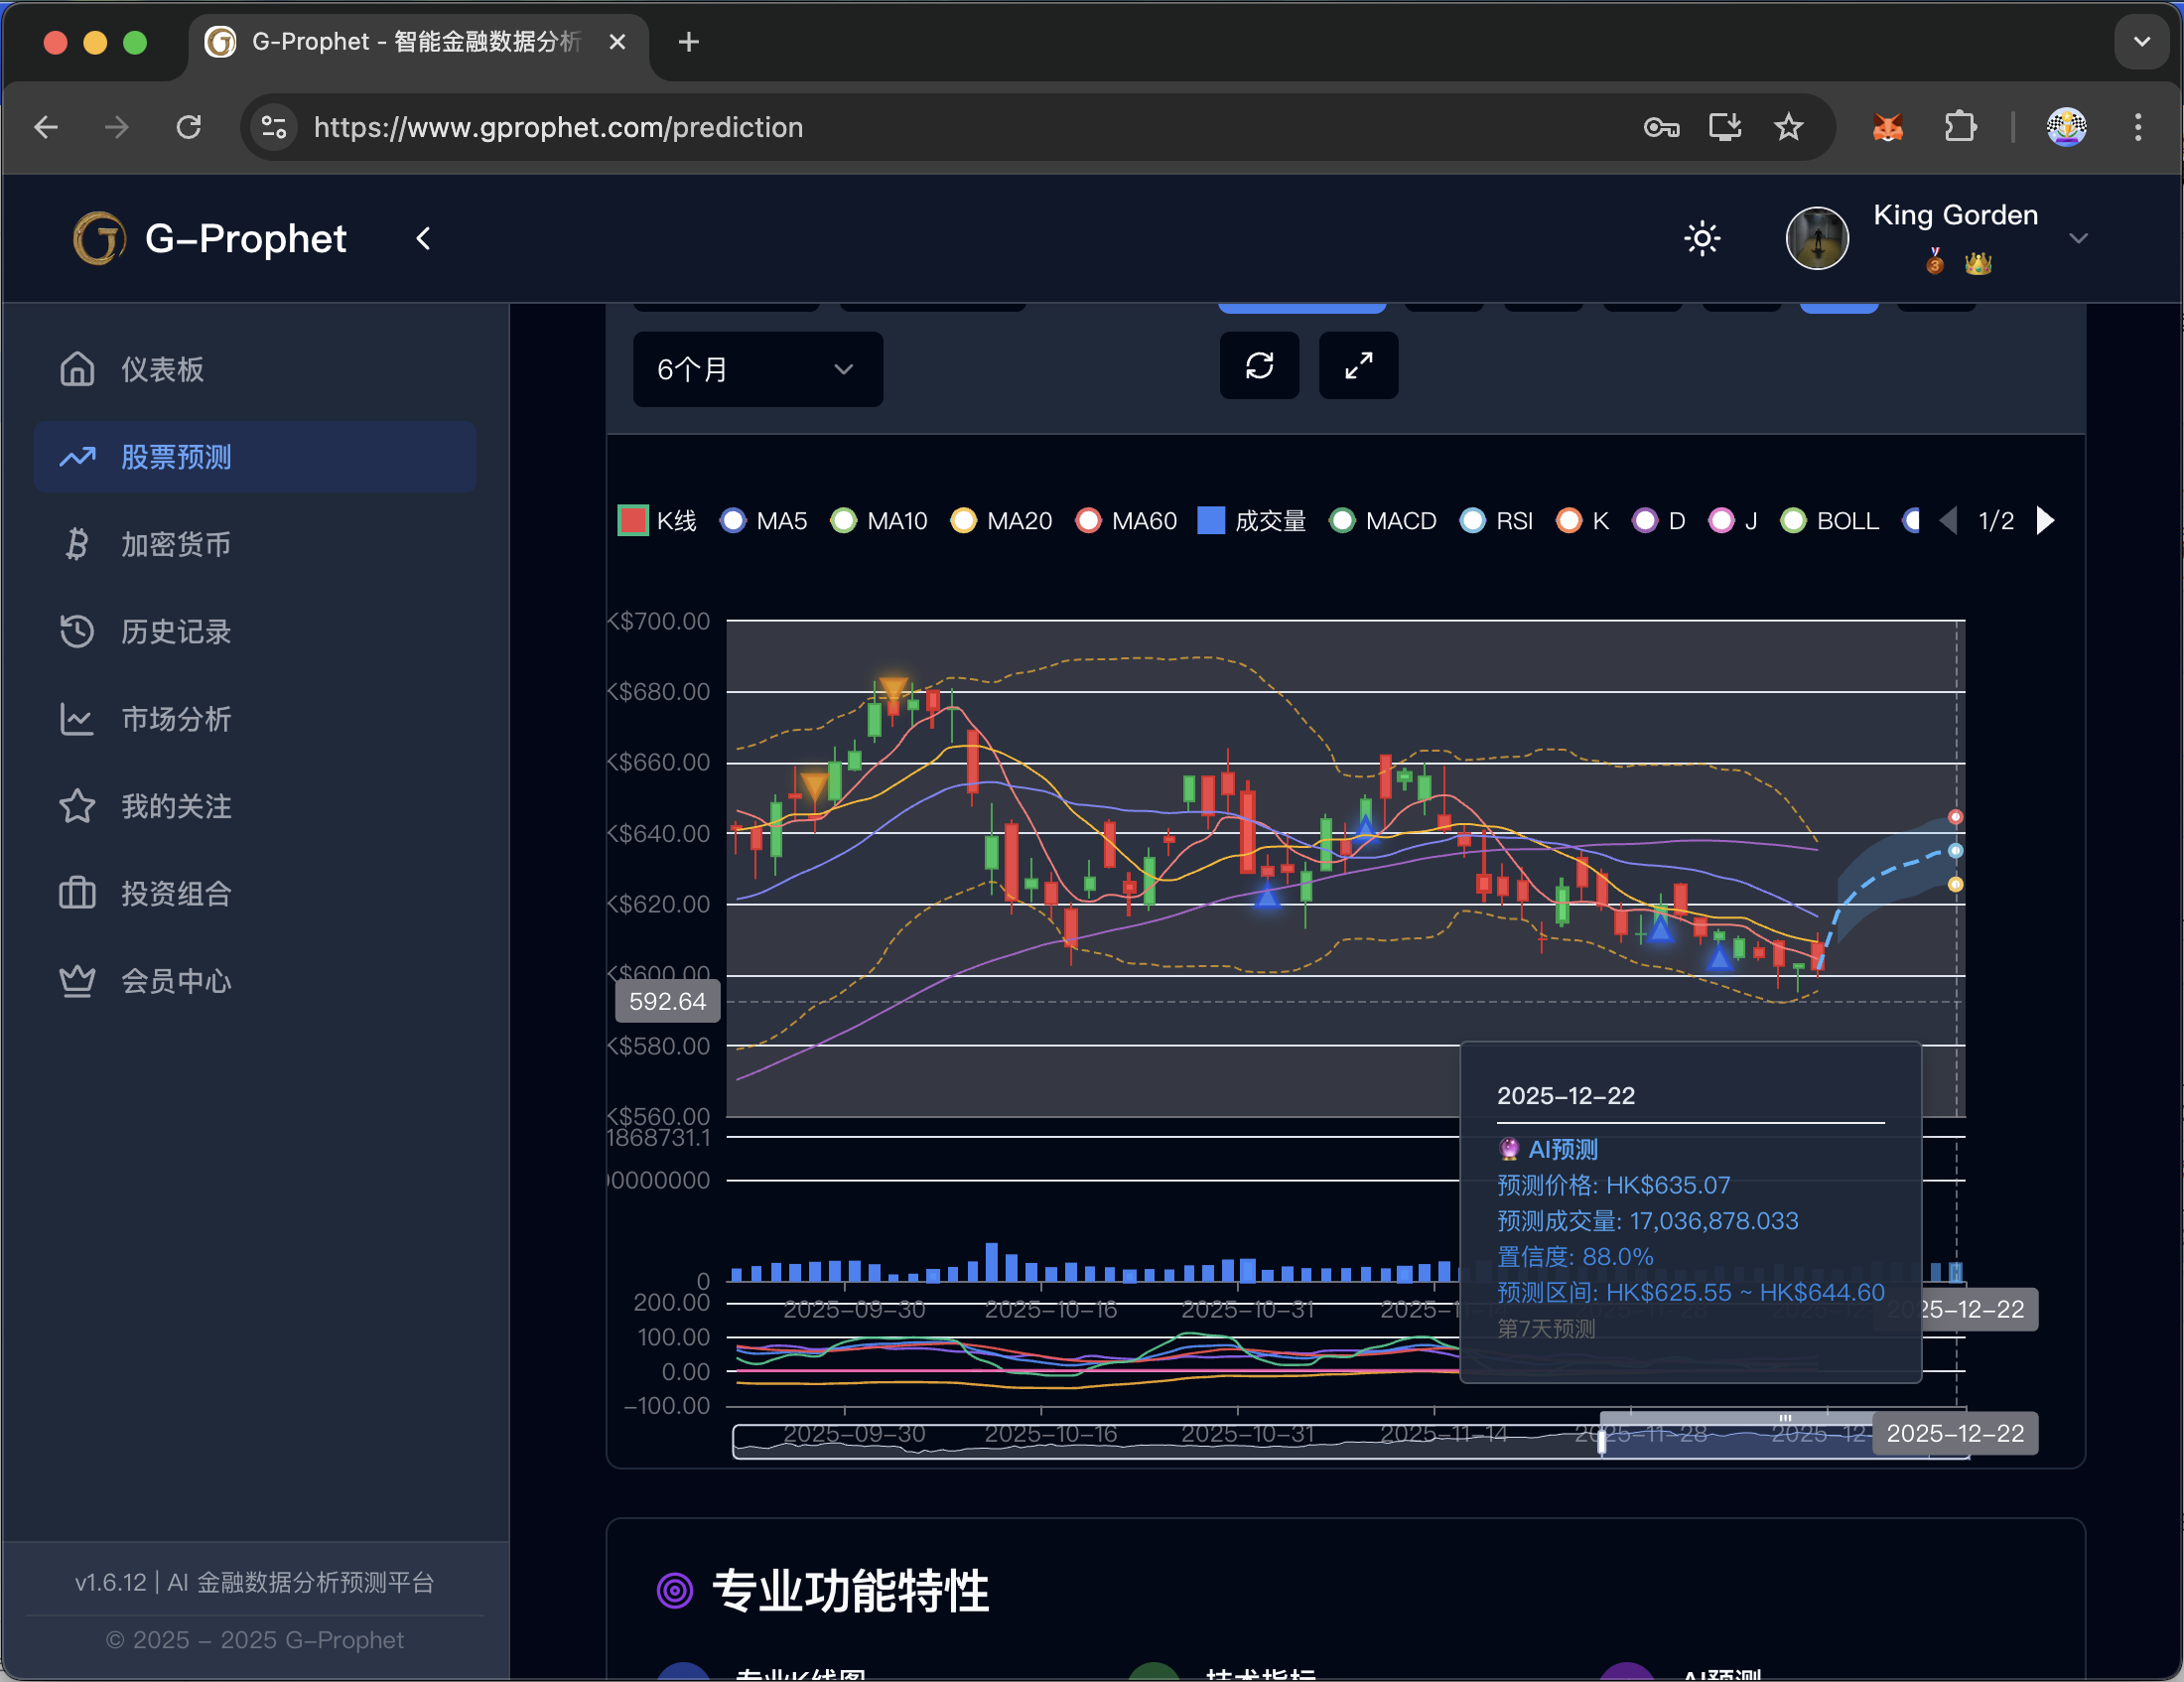Open 市场分析 sidebar menu item
This screenshot has width=2184, height=1682.
[176, 719]
